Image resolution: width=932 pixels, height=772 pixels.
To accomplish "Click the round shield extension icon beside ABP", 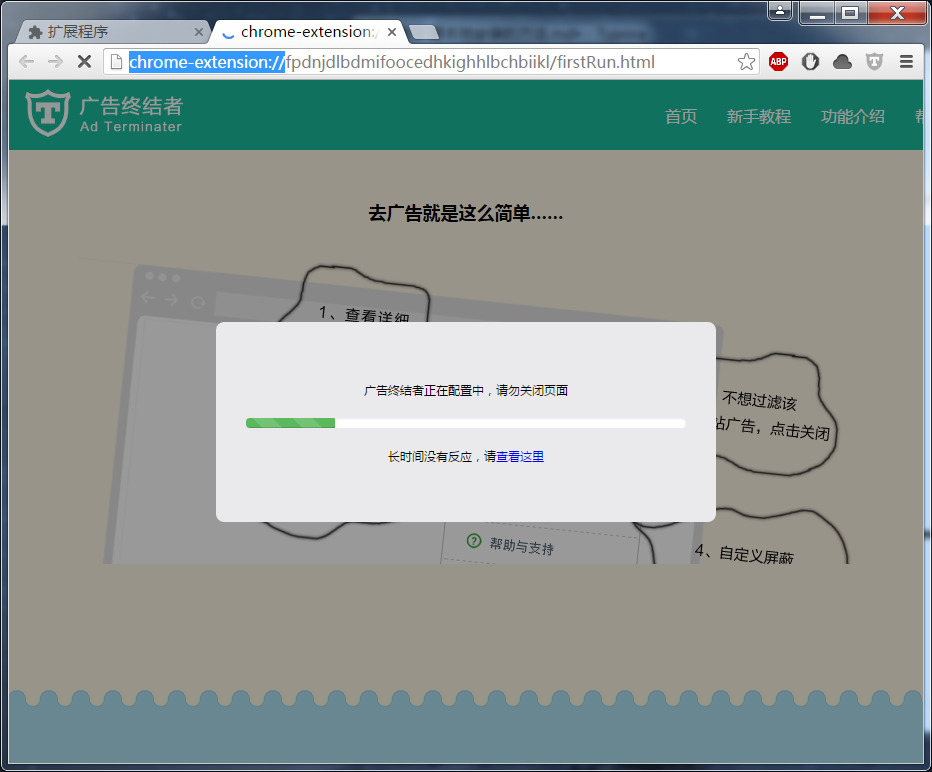I will pos(810,62).
